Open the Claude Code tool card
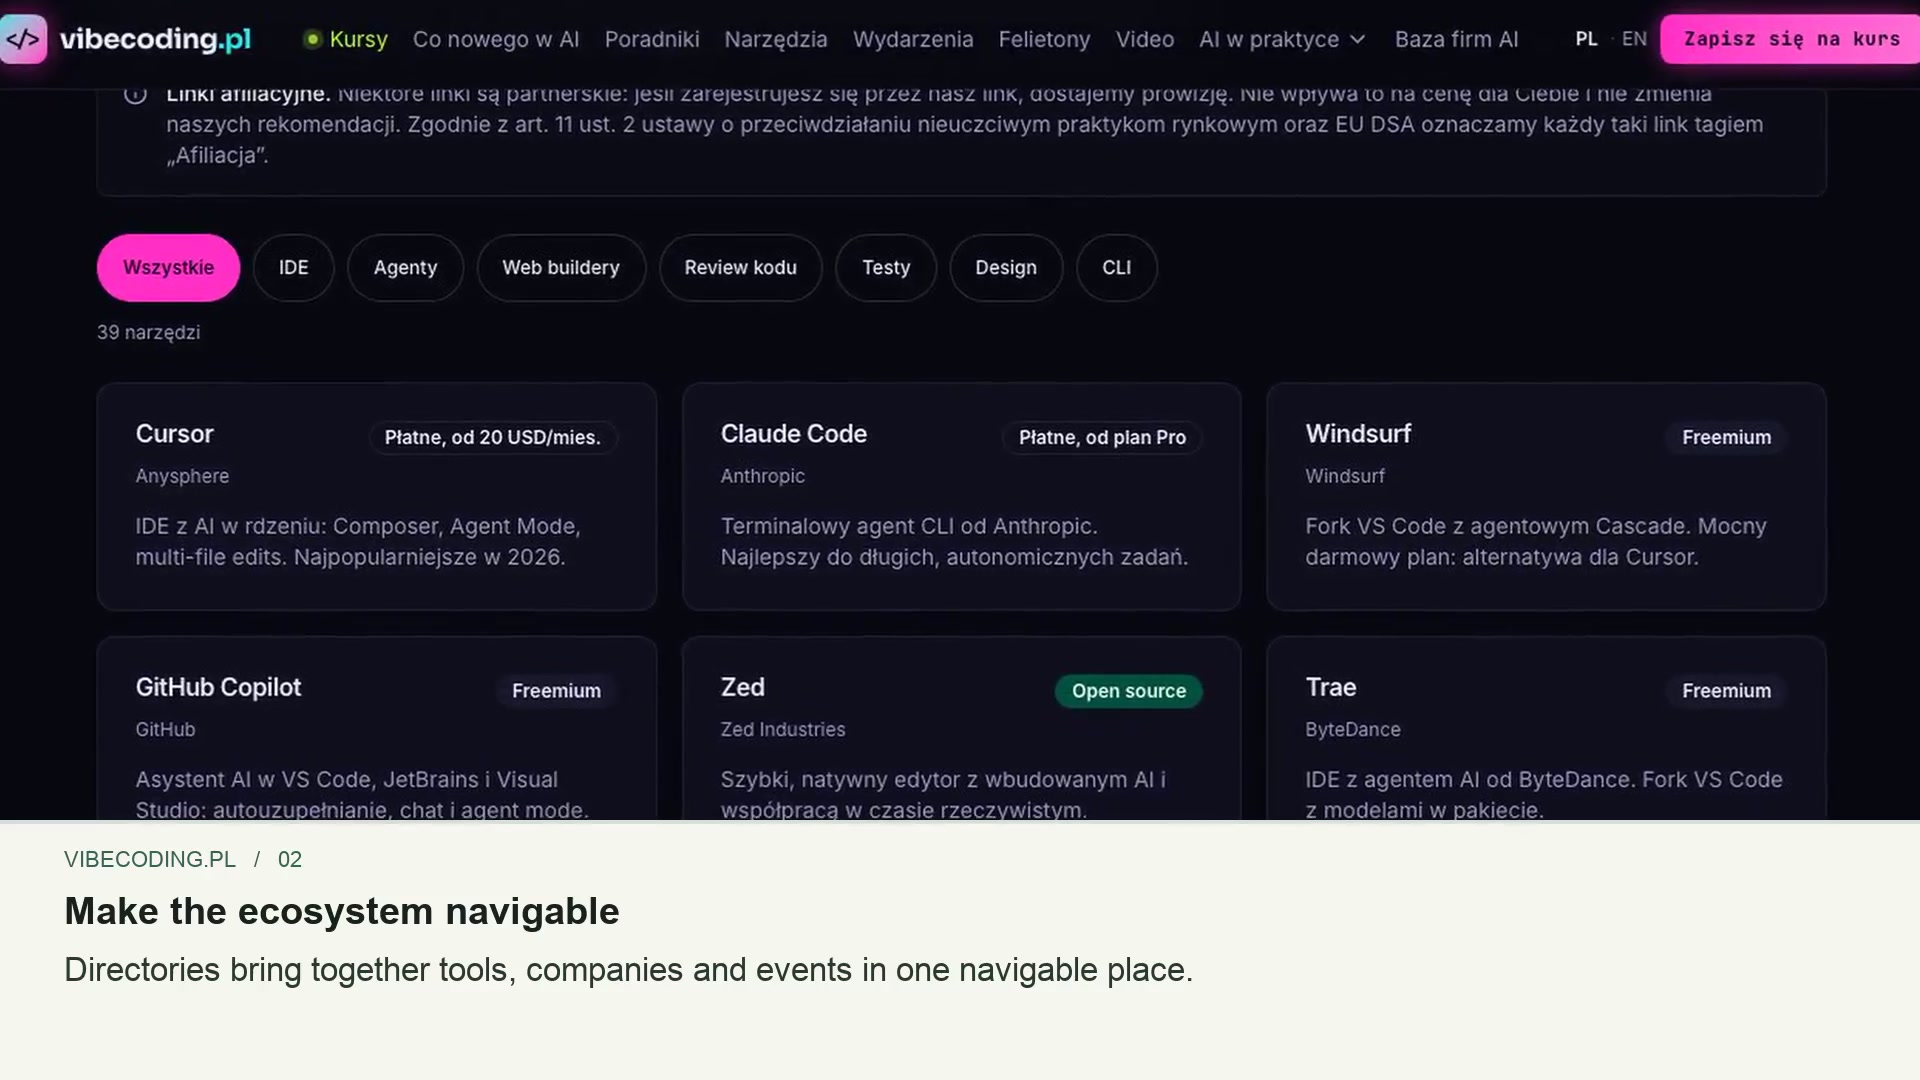 [x=962, y=497]
